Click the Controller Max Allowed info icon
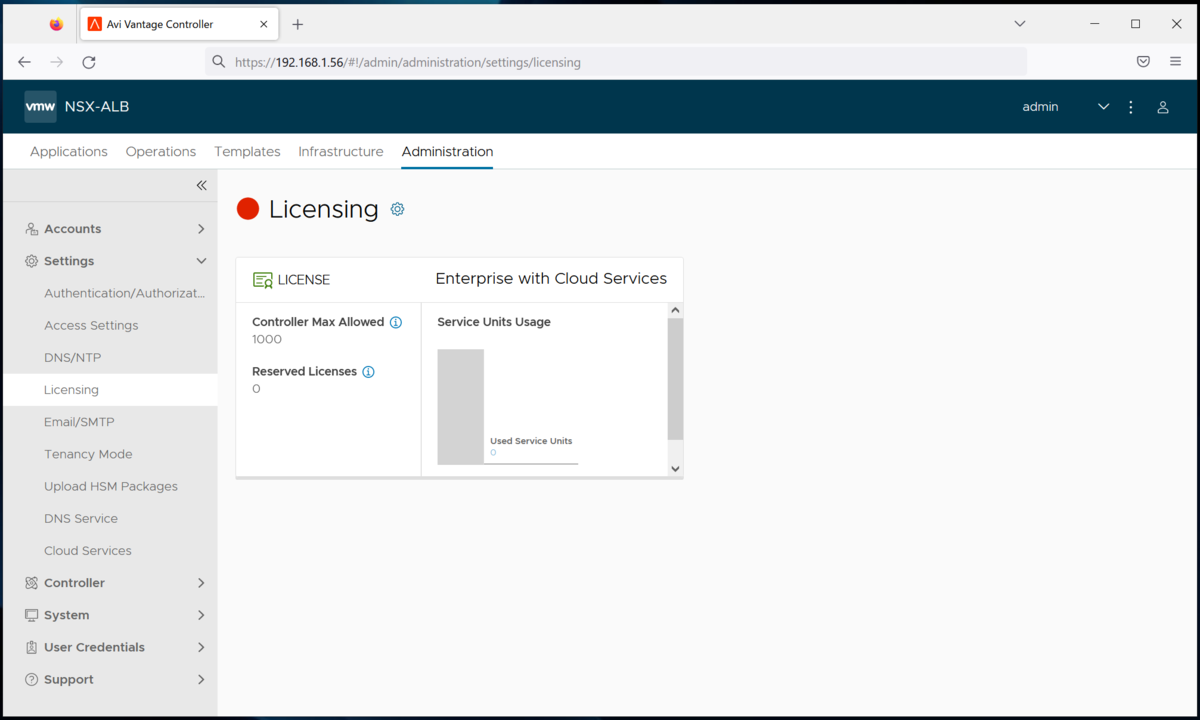This screenshot has width=1200, height=720. 396,322
